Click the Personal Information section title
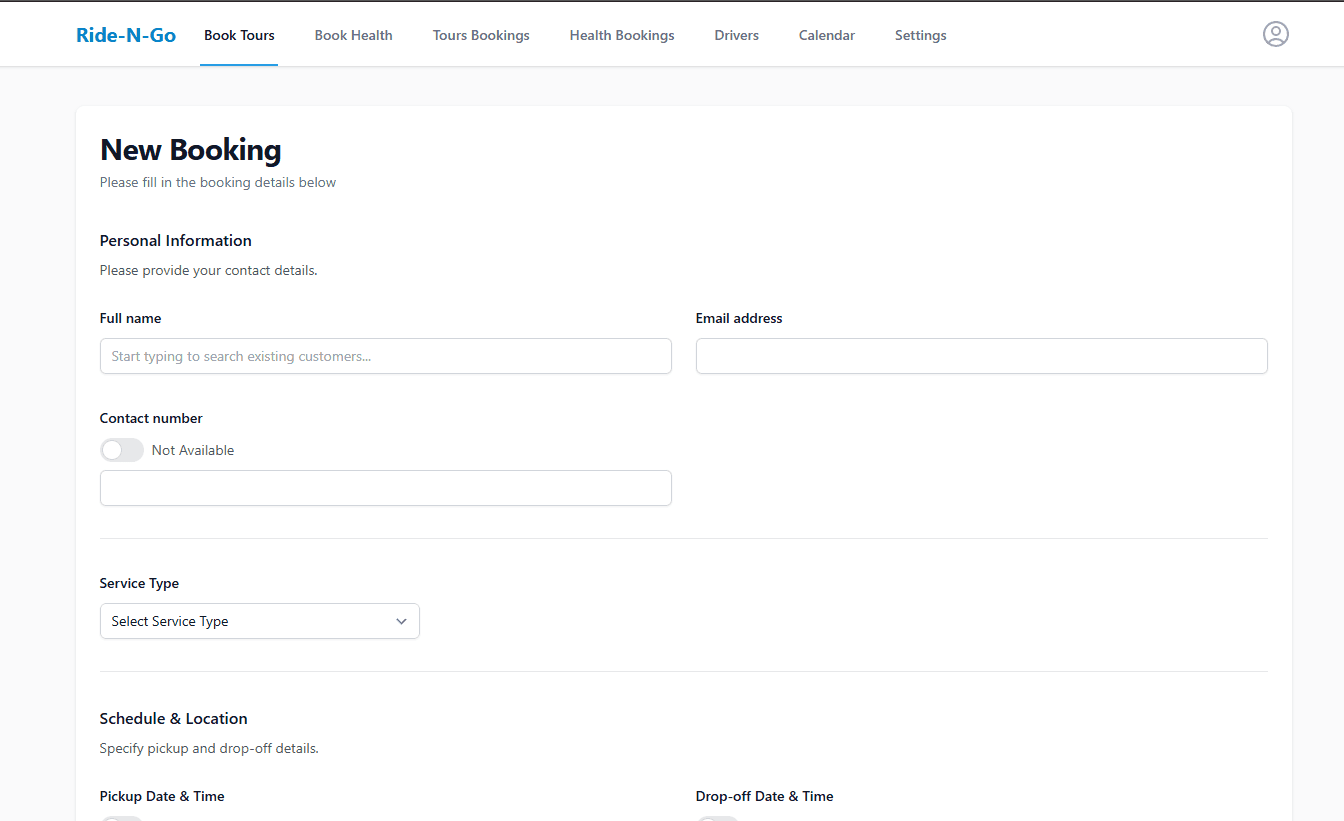This screenshot has width=1344, height=821. 176,241
